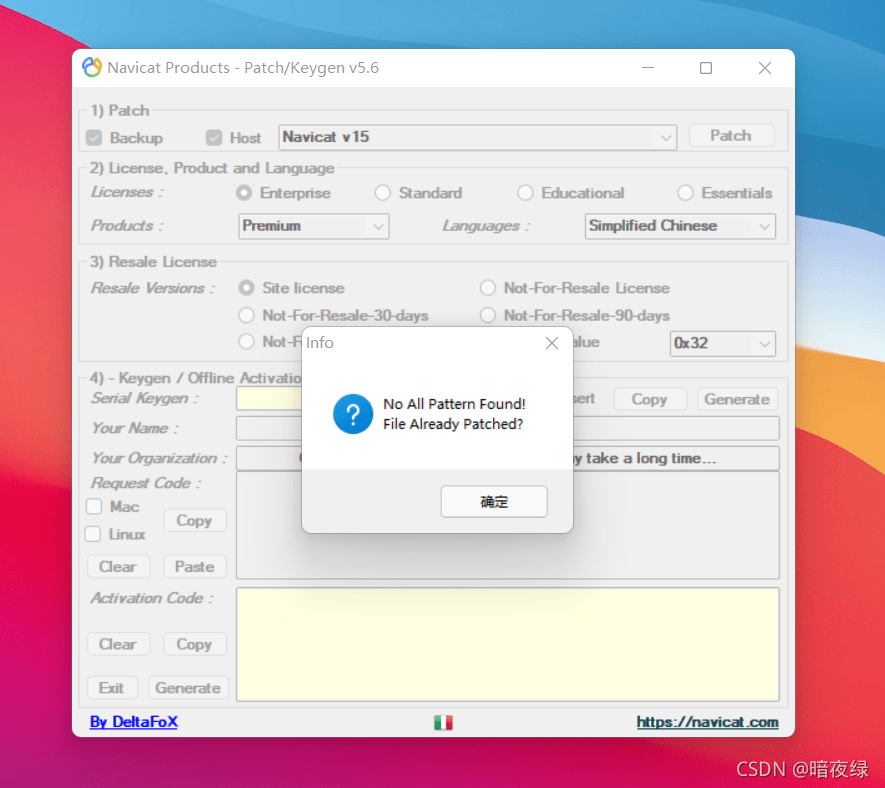Select the Essentials license option
The width and height of the screenshot is (885, 788).
(686, 193)
